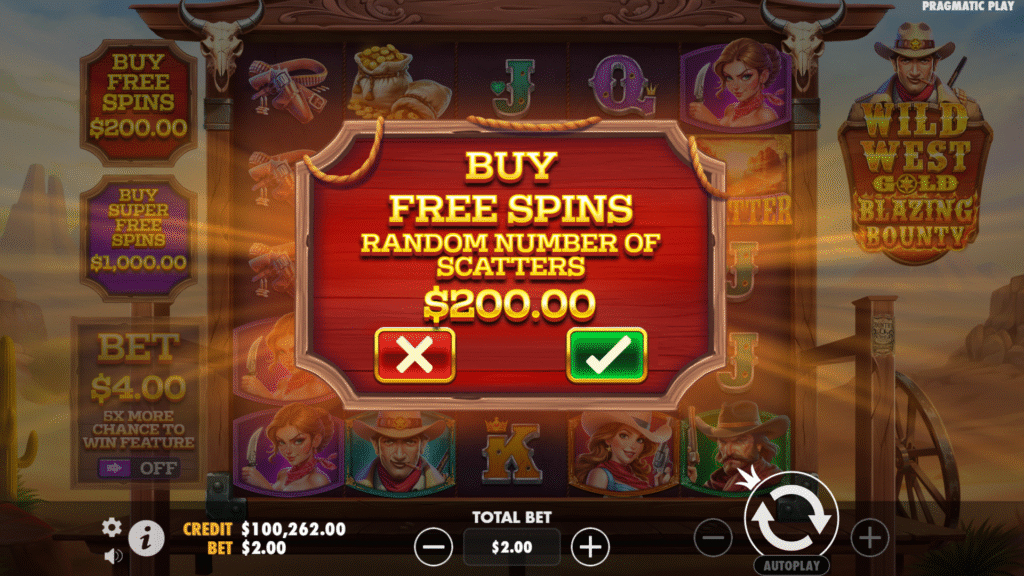
Task: Confirm purchase with the green checkmark
Action: pos(607,355)
